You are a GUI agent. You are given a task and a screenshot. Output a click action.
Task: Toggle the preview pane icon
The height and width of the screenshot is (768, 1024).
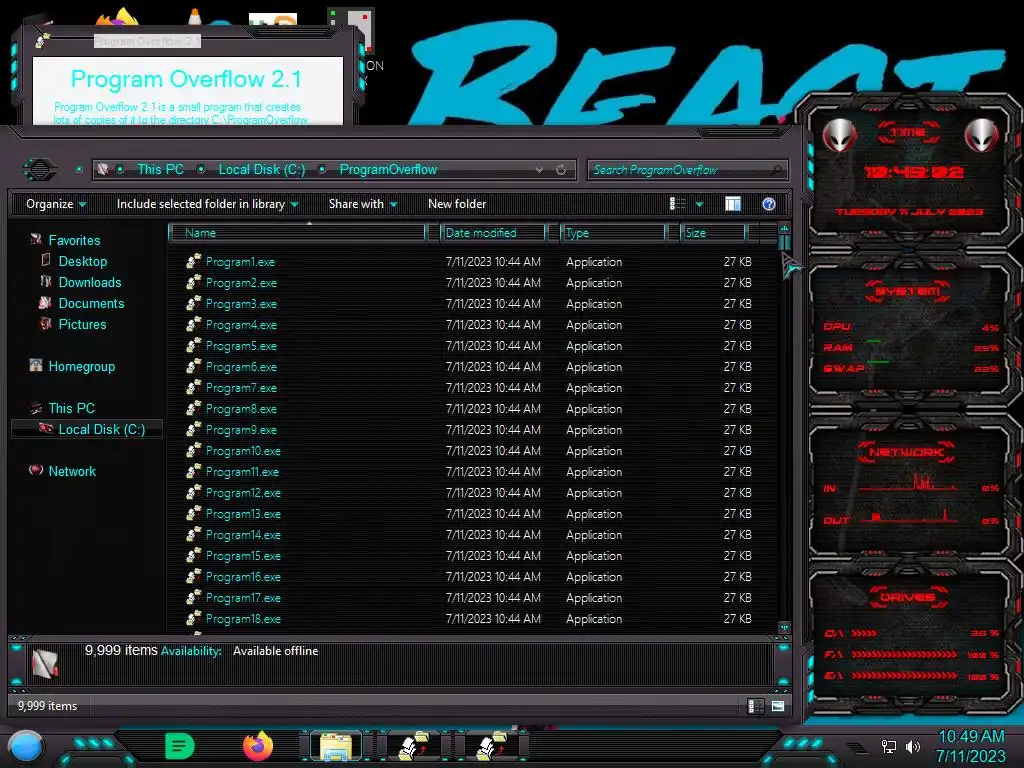tap(733, 204)
